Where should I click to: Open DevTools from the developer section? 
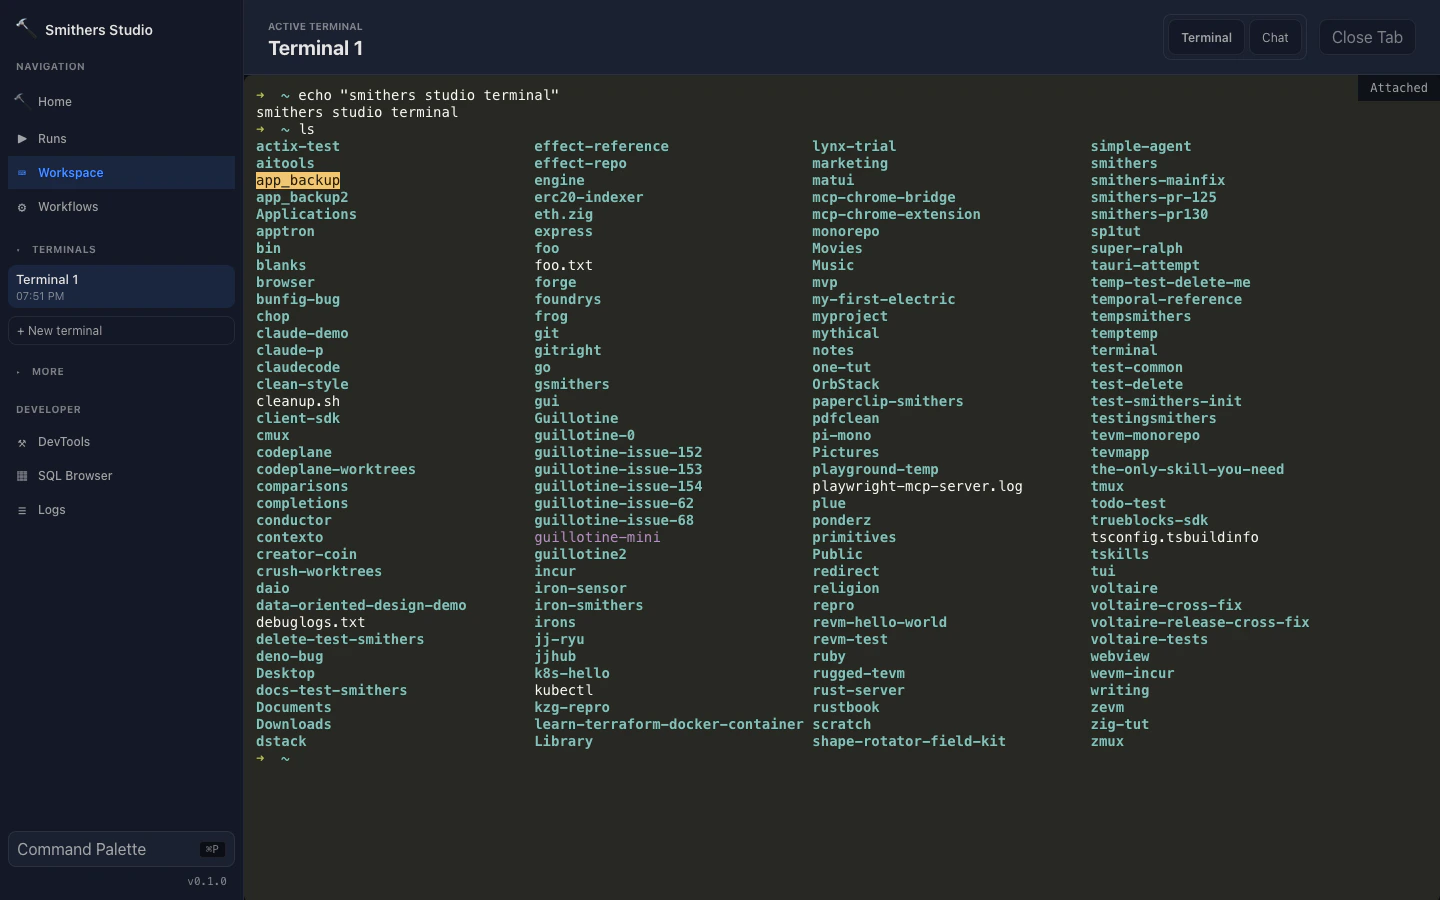121,442
